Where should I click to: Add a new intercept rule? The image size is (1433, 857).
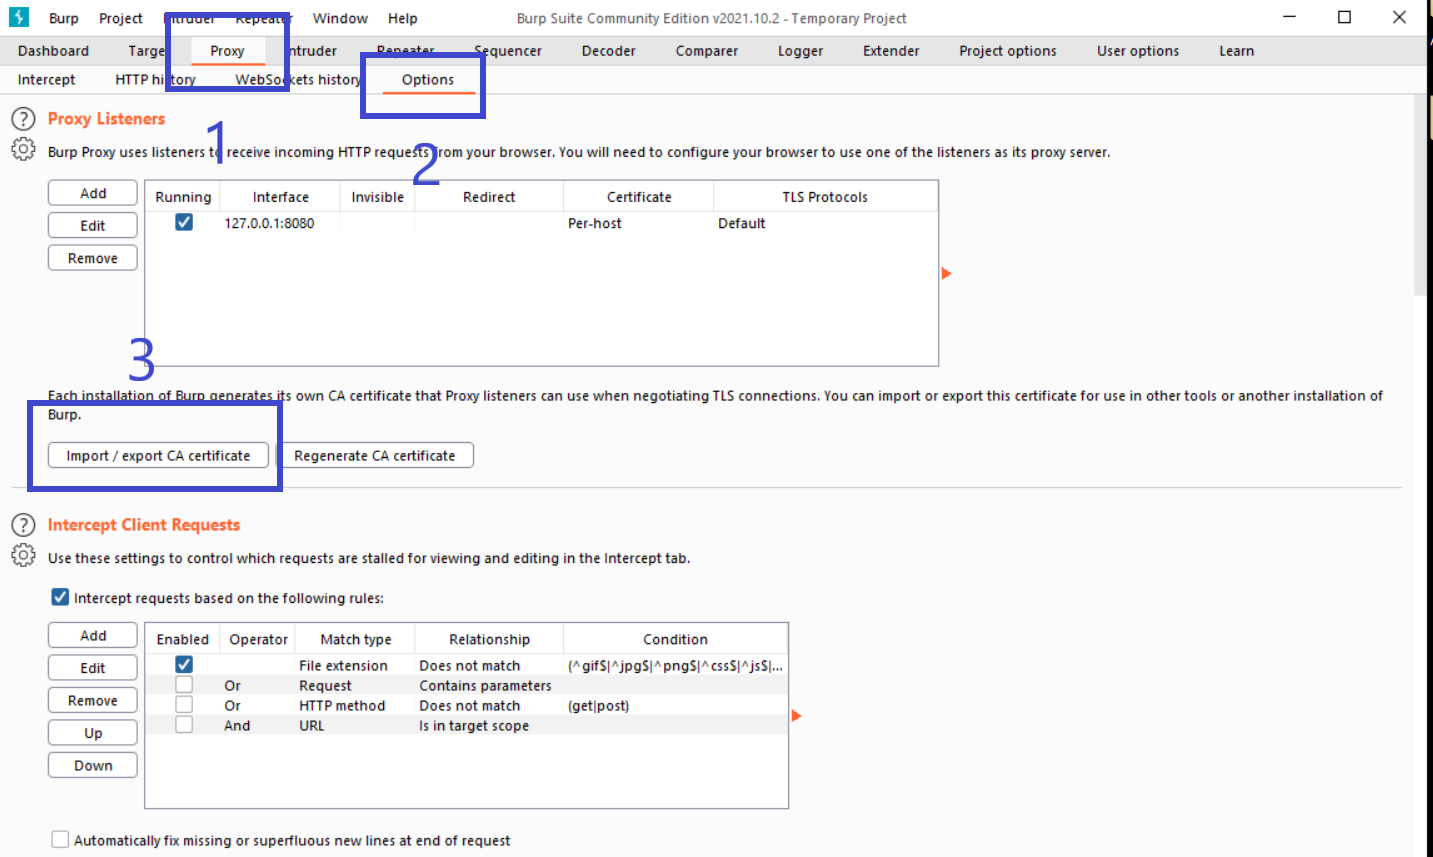[93, 635]
